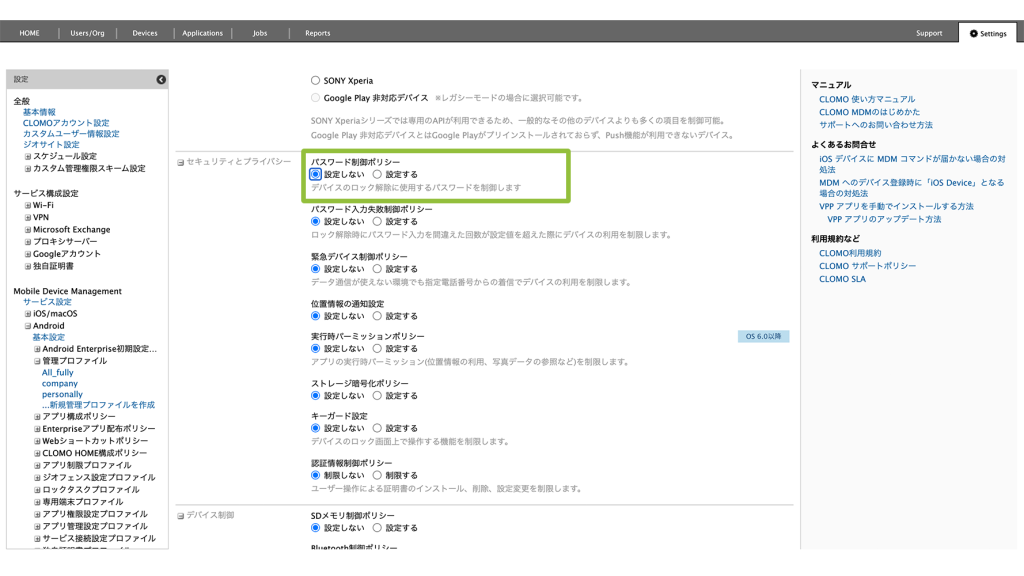Enable 設定する for キーガード設定
The image size is (1024, 576).
[x=377, y=428]
